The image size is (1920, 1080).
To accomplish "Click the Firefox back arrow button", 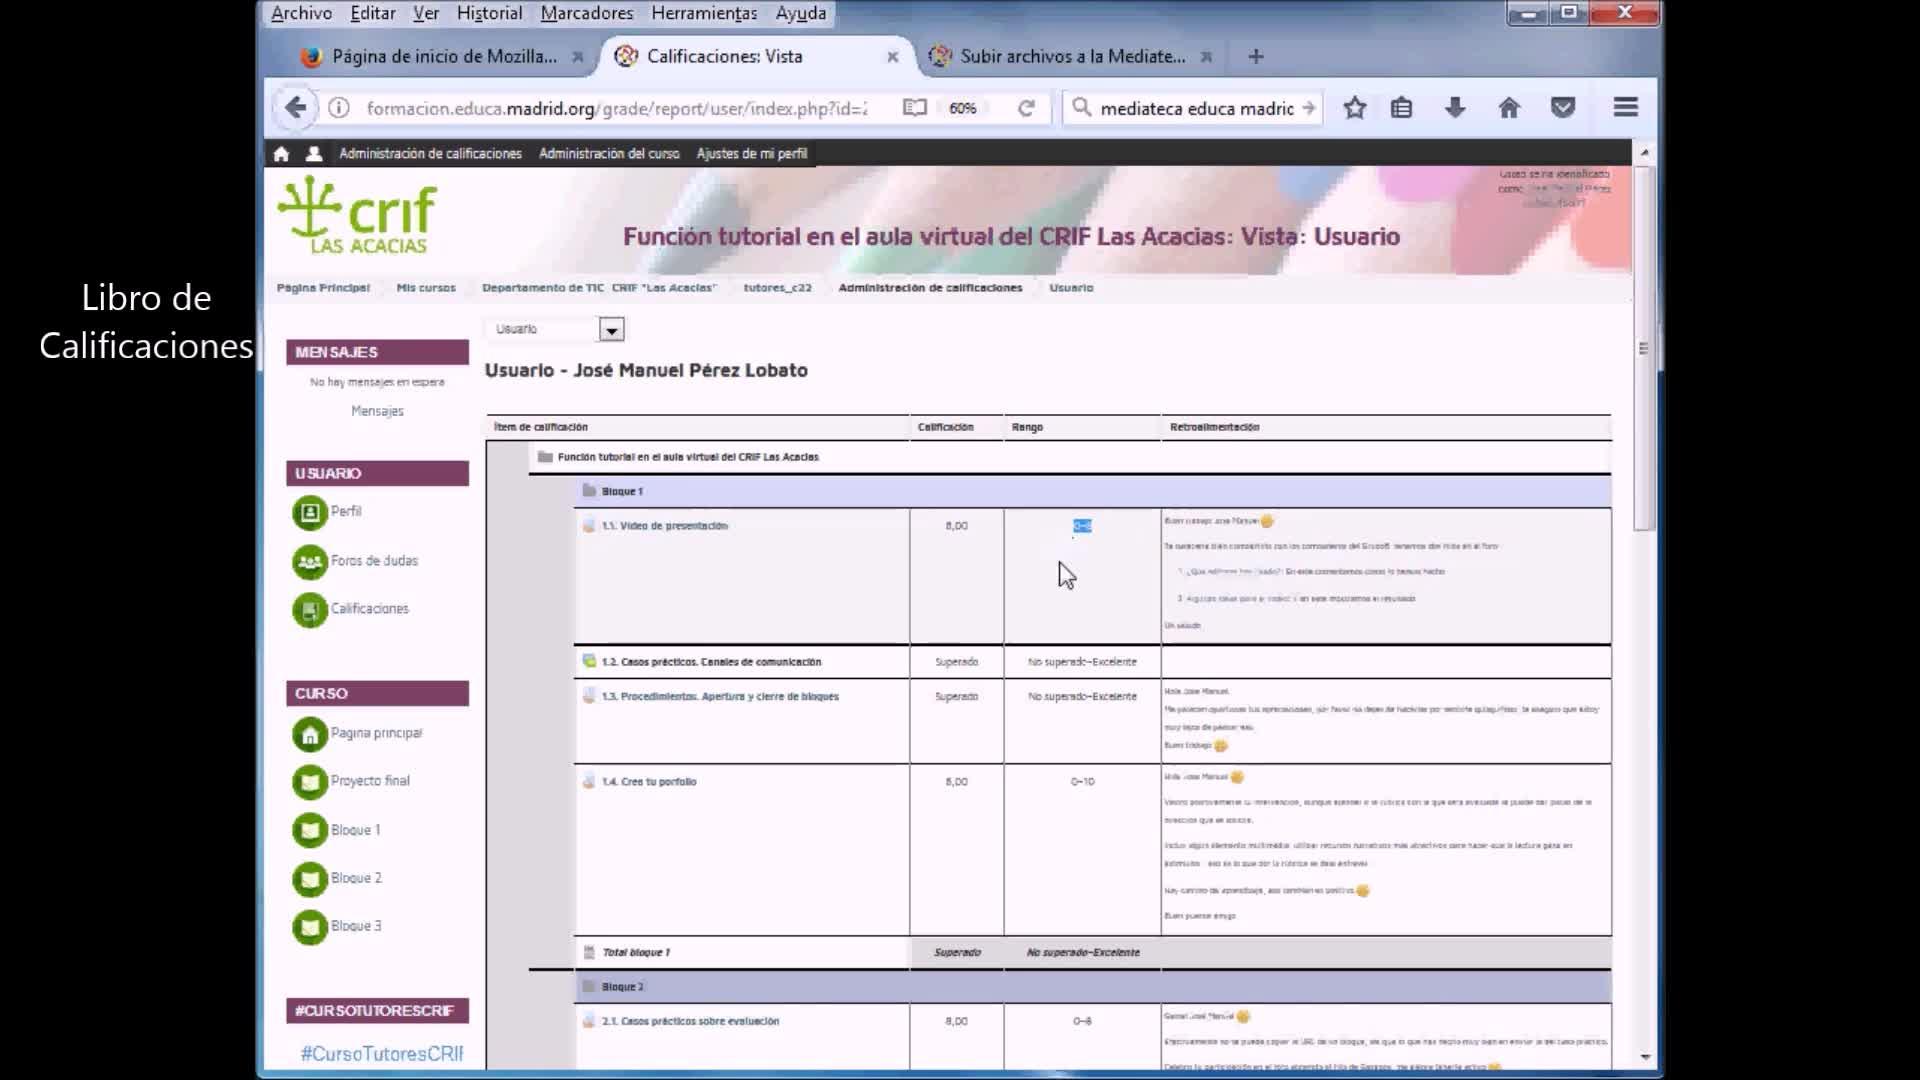I will [x=295, y=108].
